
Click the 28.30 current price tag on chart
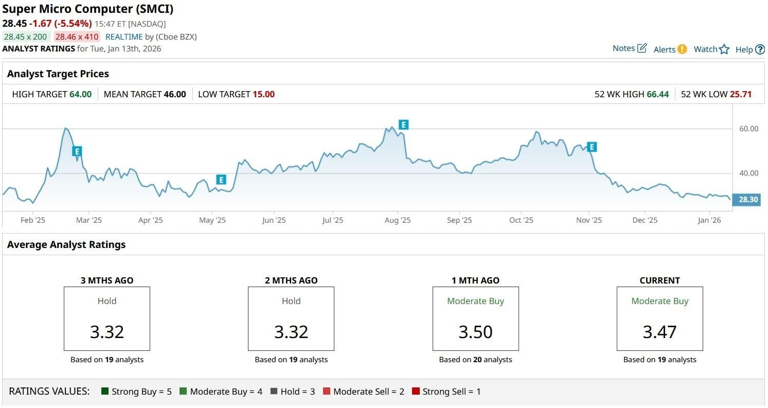[x=747, y=200]
